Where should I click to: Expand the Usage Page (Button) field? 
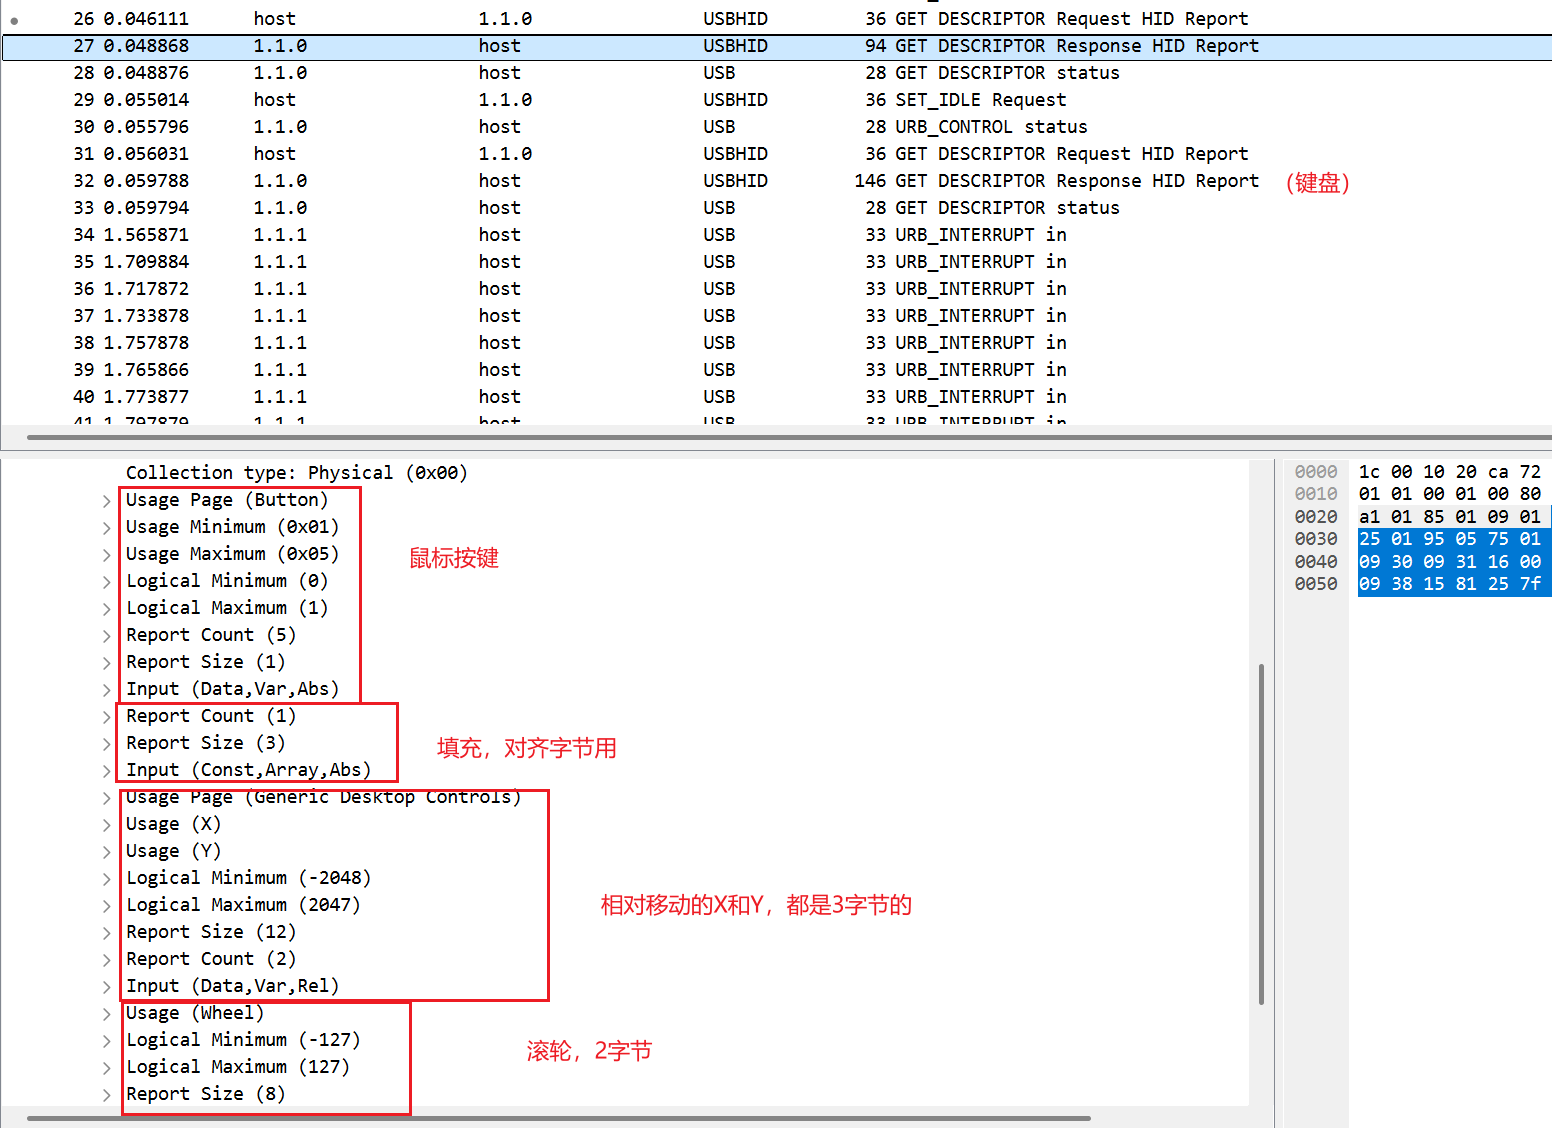coord(106,501)
